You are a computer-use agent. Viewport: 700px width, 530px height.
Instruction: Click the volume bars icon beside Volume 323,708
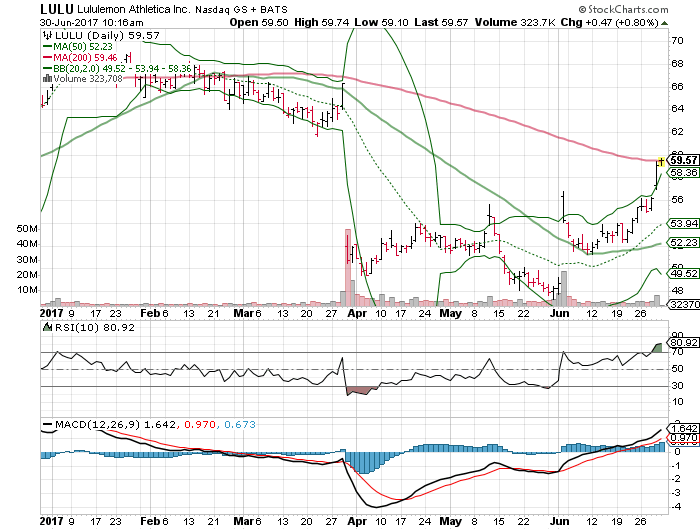pyautogui.click(x=47, y=79)
